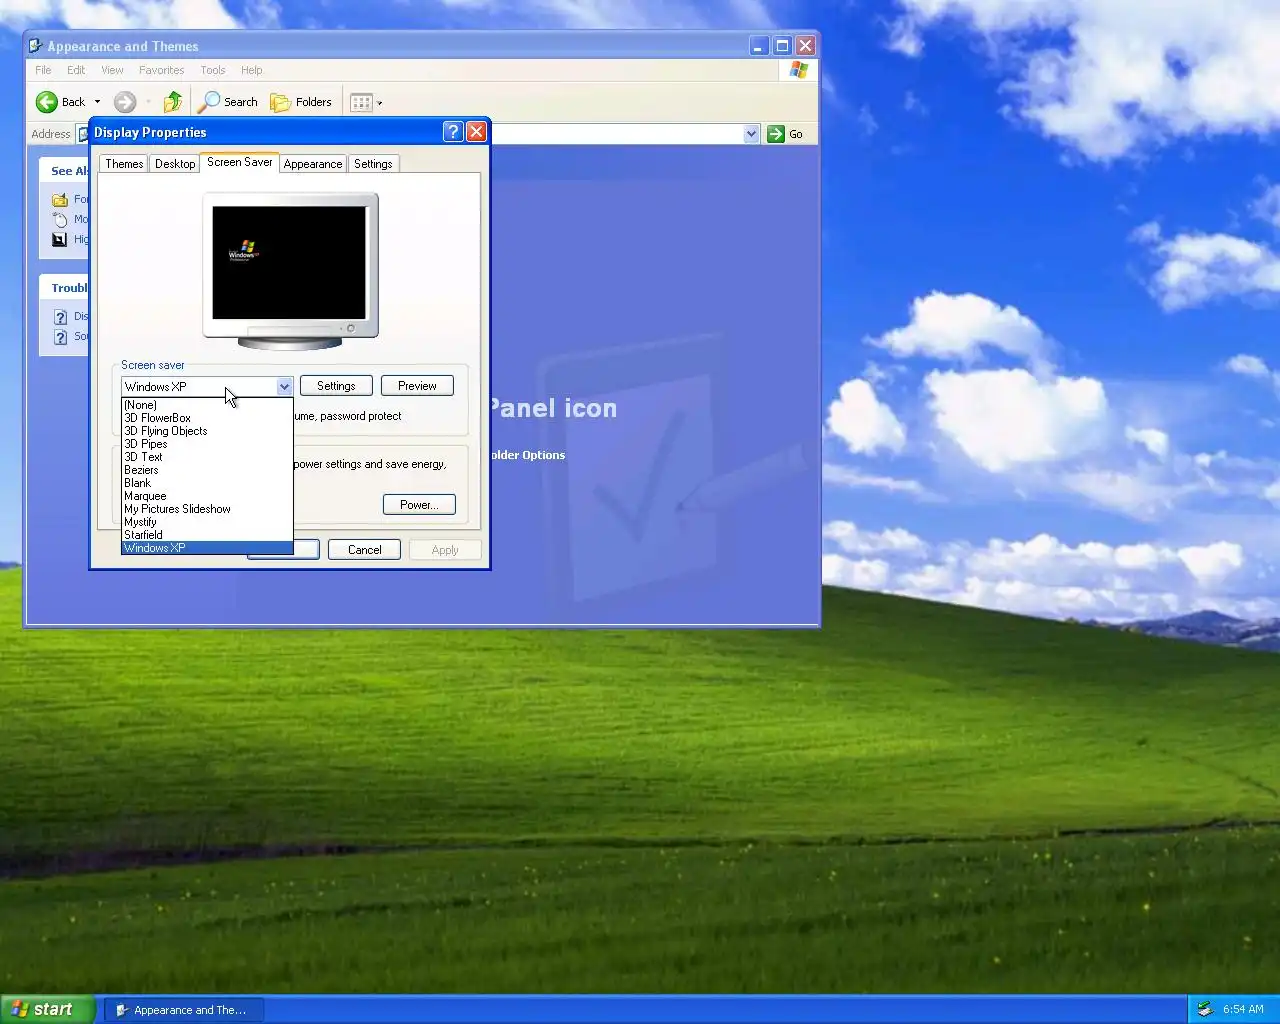Open Back button history dropdown arrow
This screenshot has width=1280, height=1024.
tap(97, 102)
